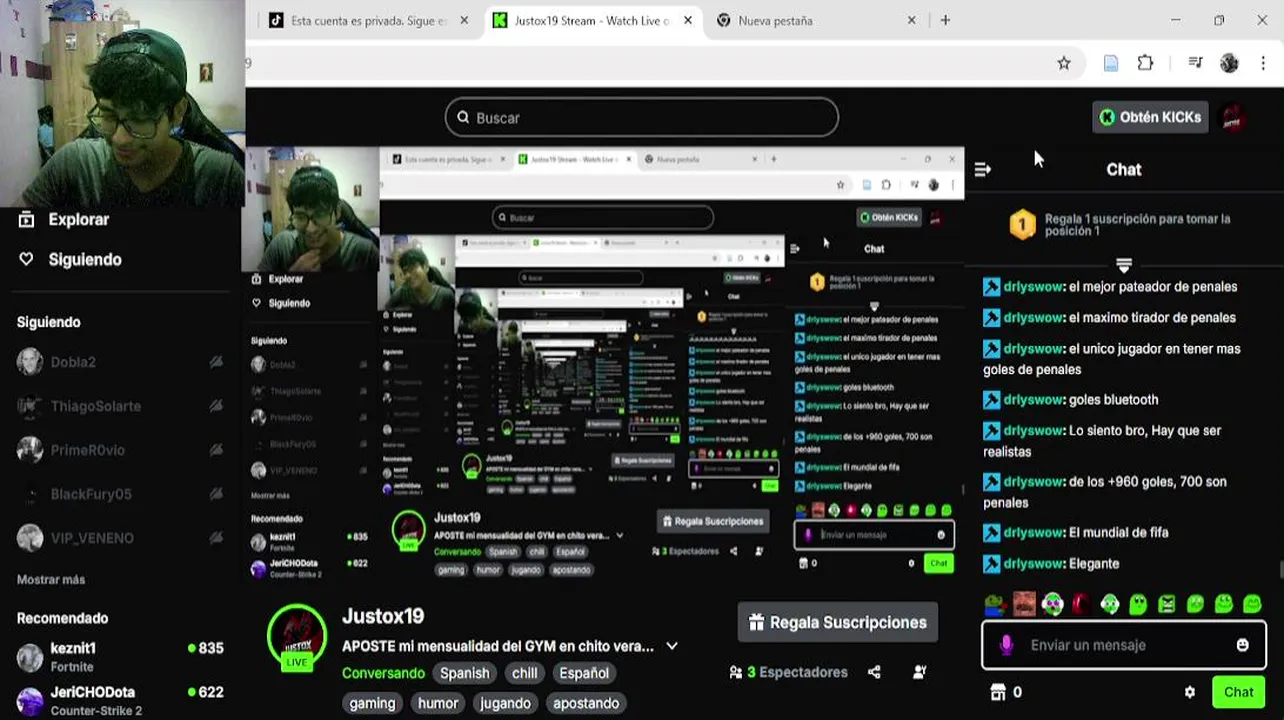Select the apostando tag
This screenshot has width=1284, height=720.
pyautogui.click(x=586, y=703)
